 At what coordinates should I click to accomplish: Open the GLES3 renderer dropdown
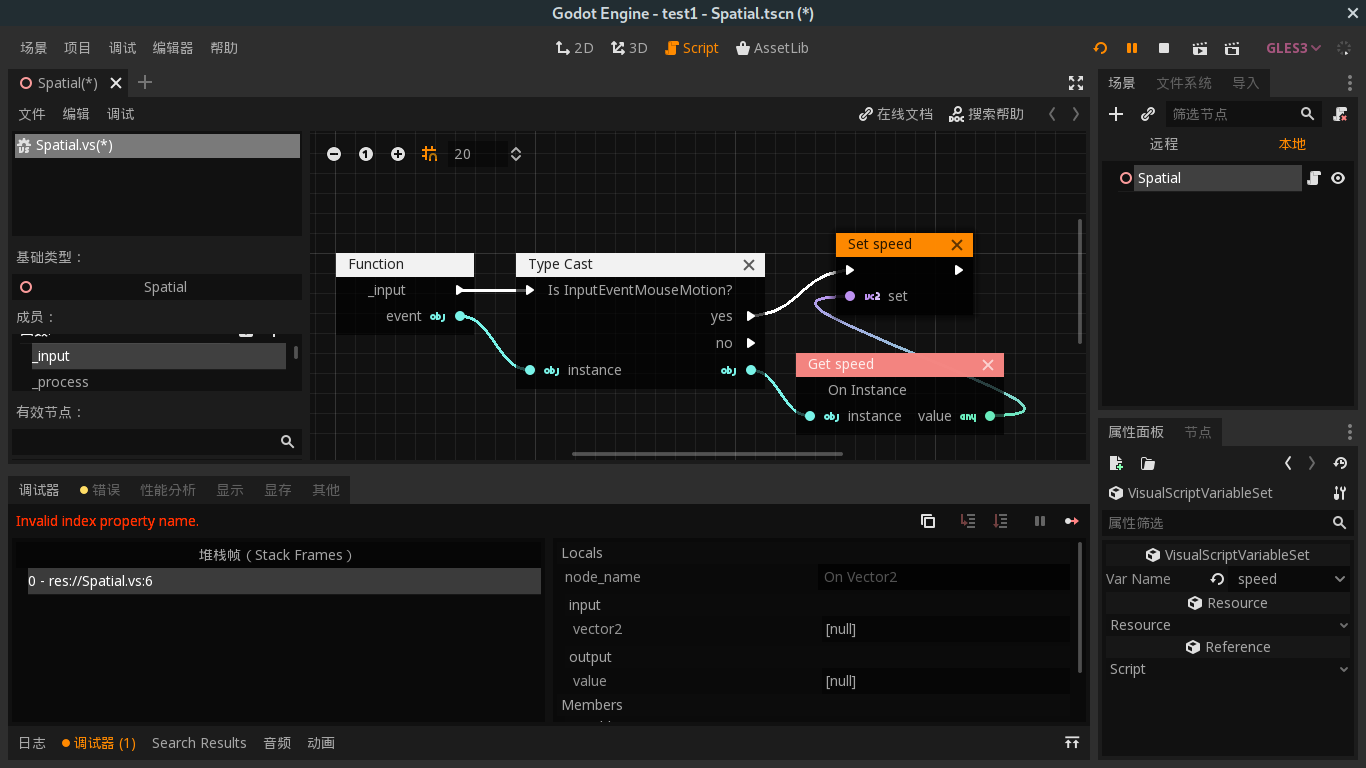[1294, 48]
